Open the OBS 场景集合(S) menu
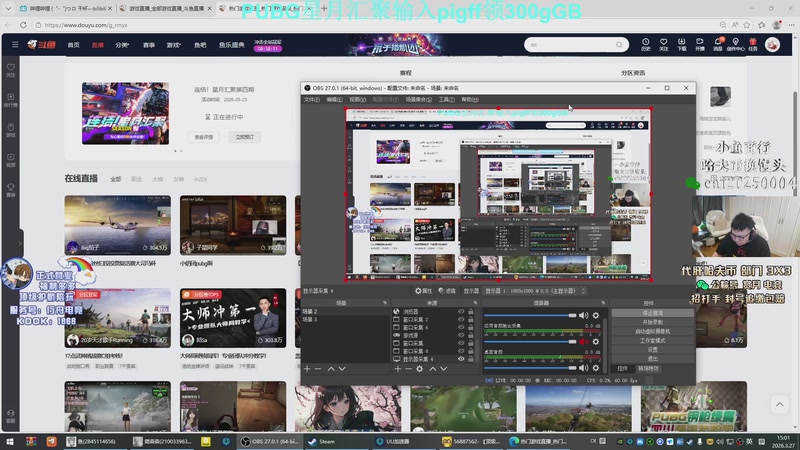This screenshot has height=450, width=800. pos(418,99)
